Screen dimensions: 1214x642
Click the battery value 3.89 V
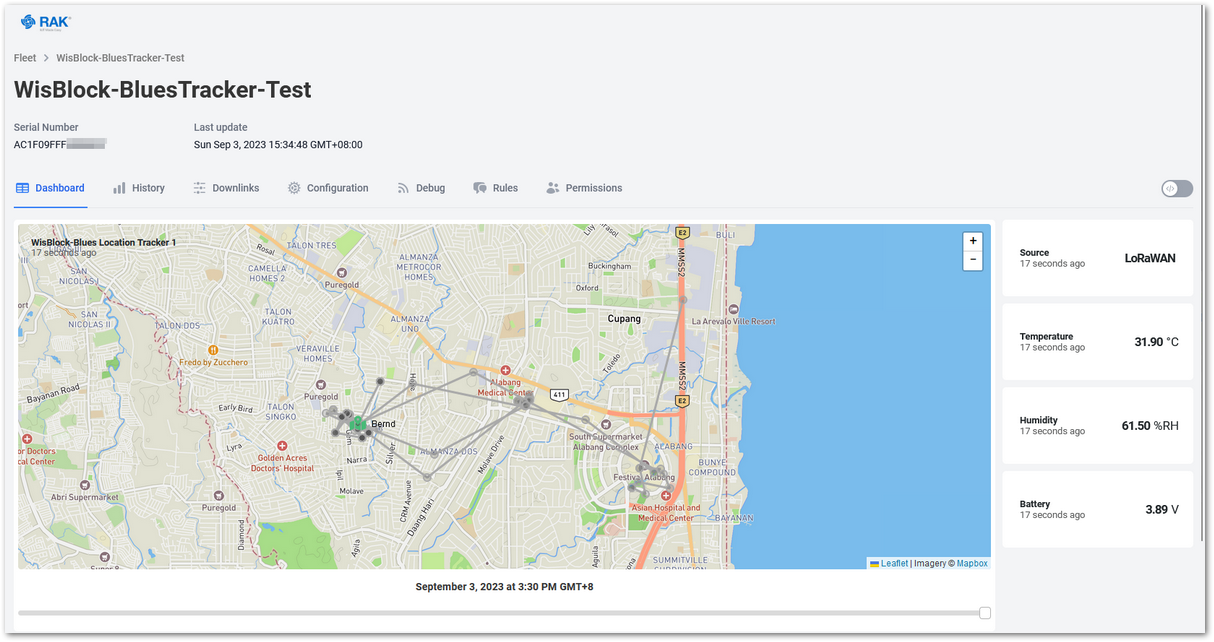point(1162,510)
